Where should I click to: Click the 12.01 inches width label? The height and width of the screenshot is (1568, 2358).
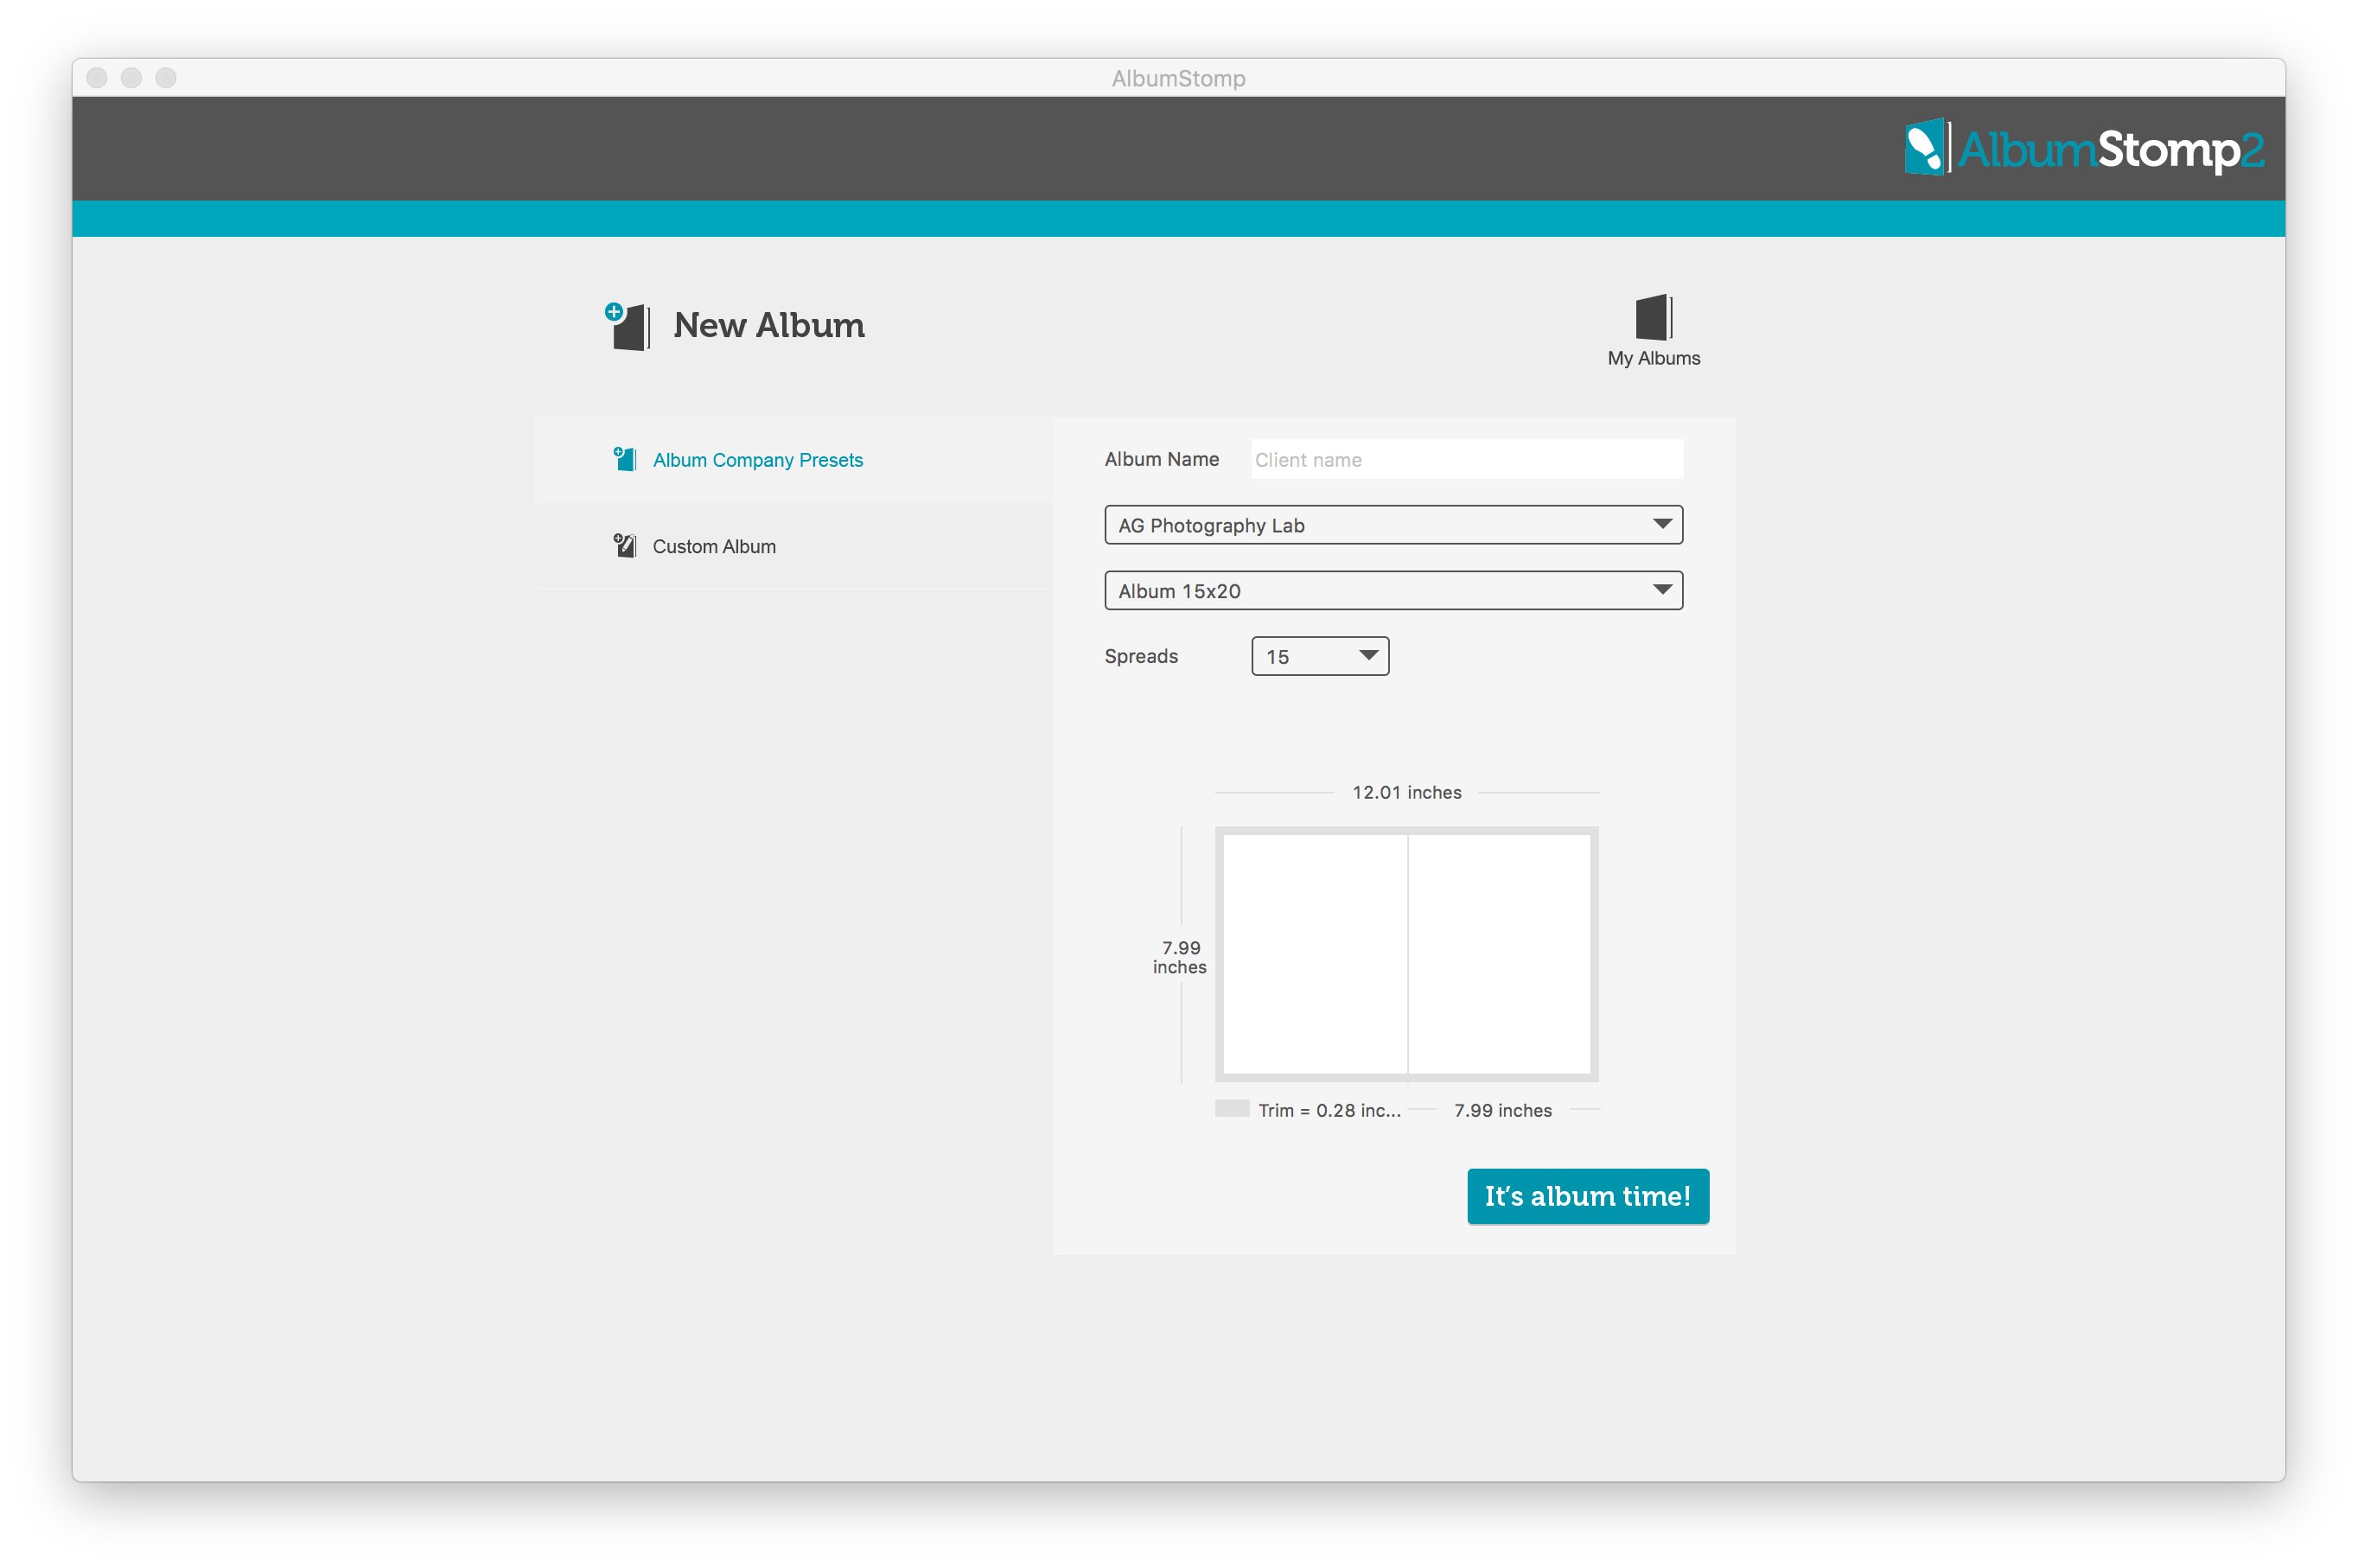[1406, 792]
